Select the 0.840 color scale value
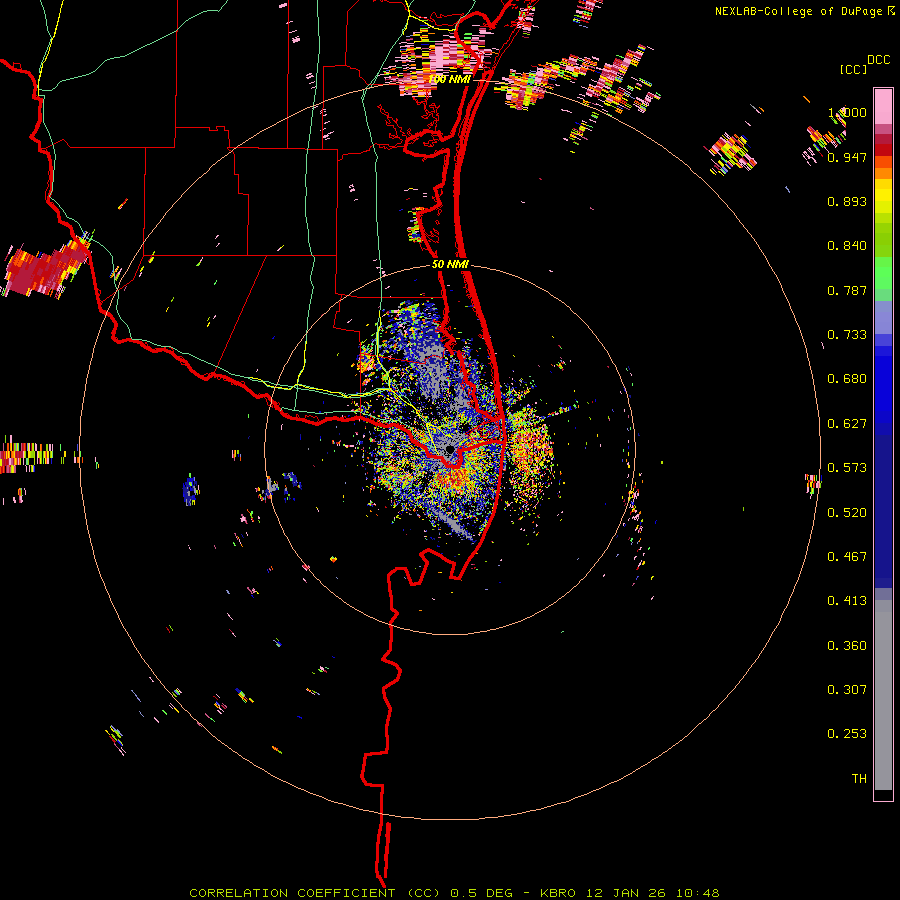900x900 pixels. pos(847,246)
